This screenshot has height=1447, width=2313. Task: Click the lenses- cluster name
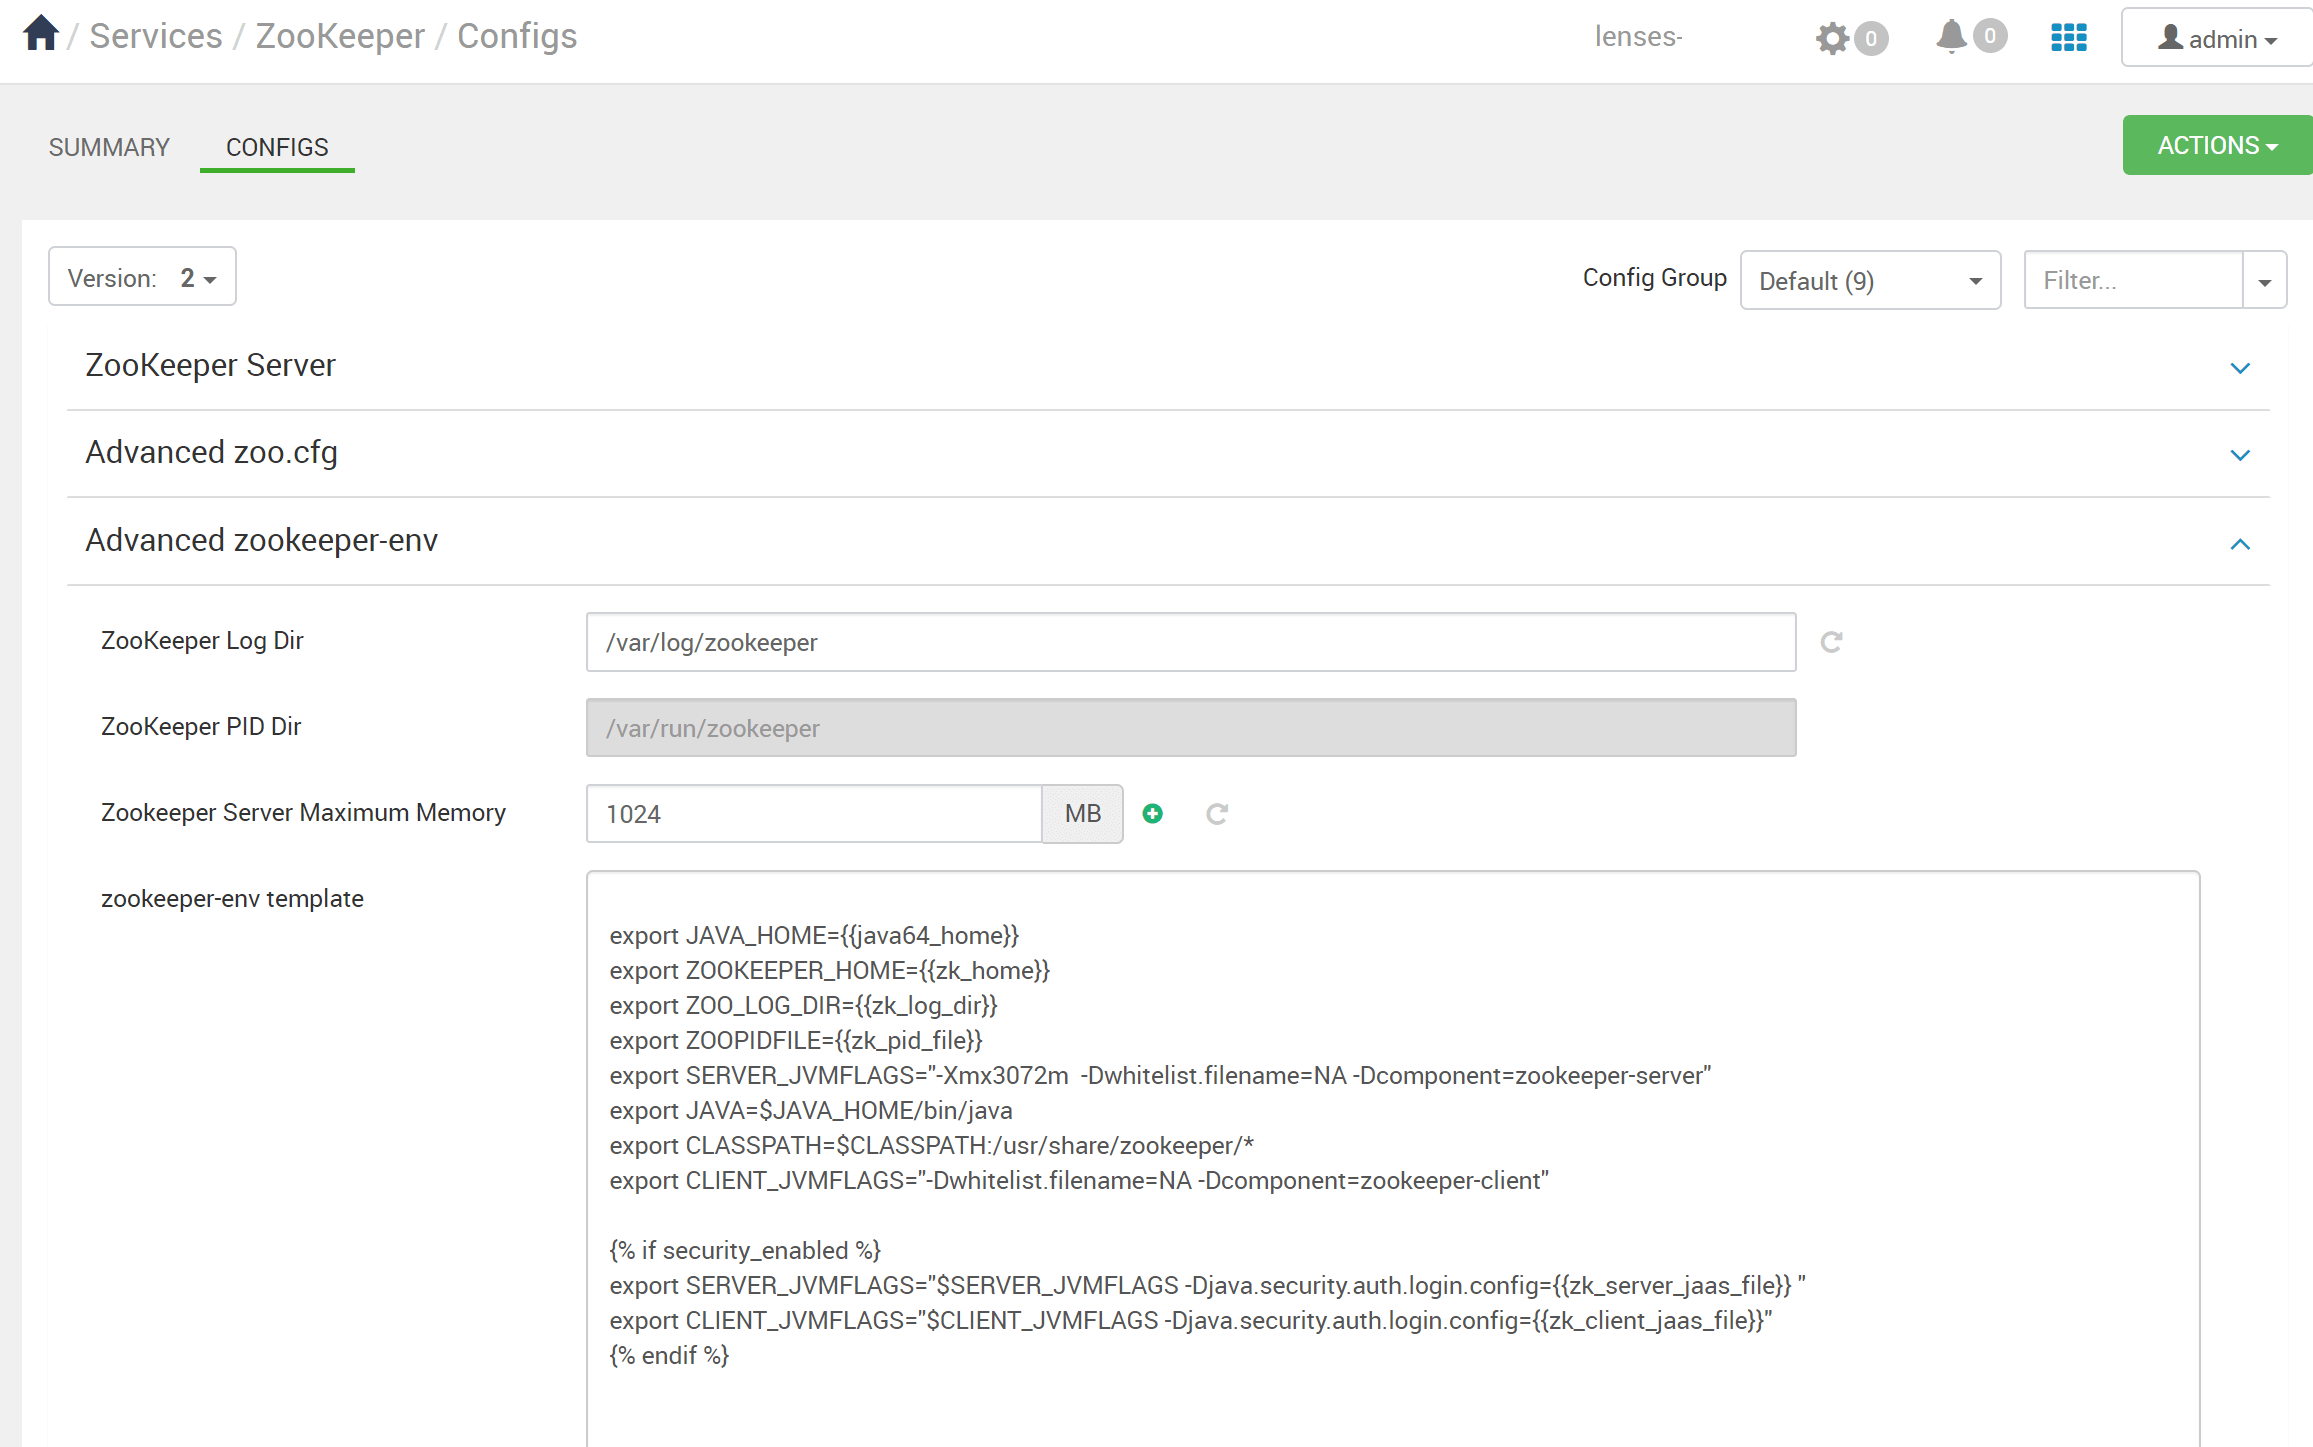point(1638,37)
